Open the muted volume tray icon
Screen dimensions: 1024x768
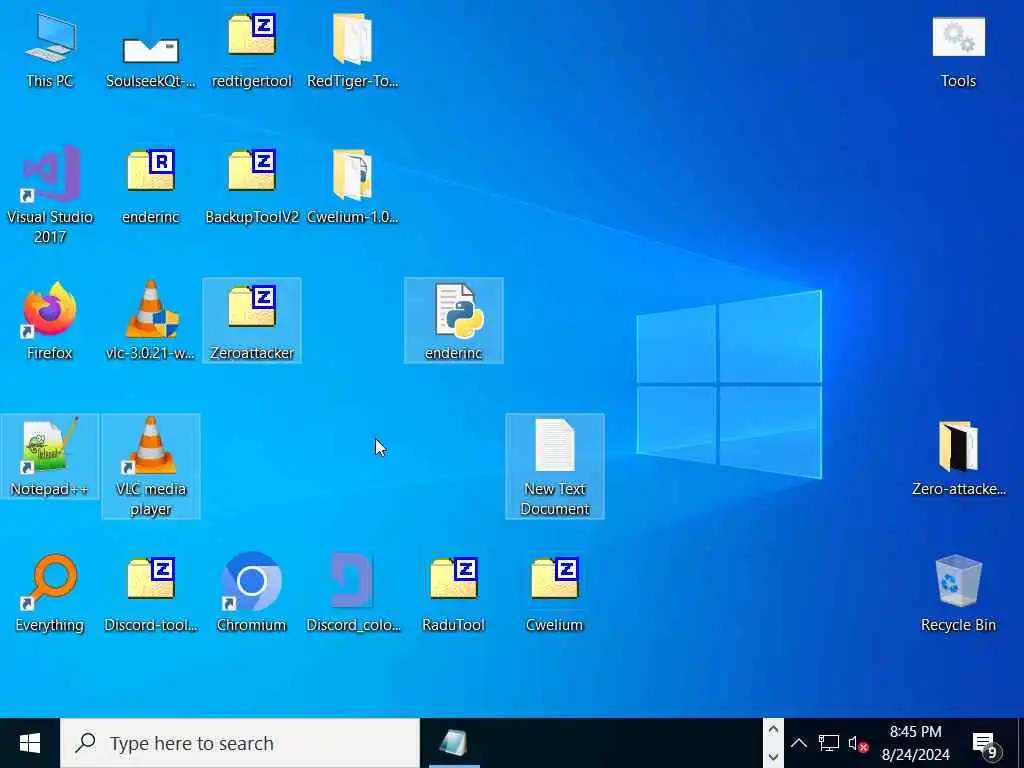[x=857, y=743]
